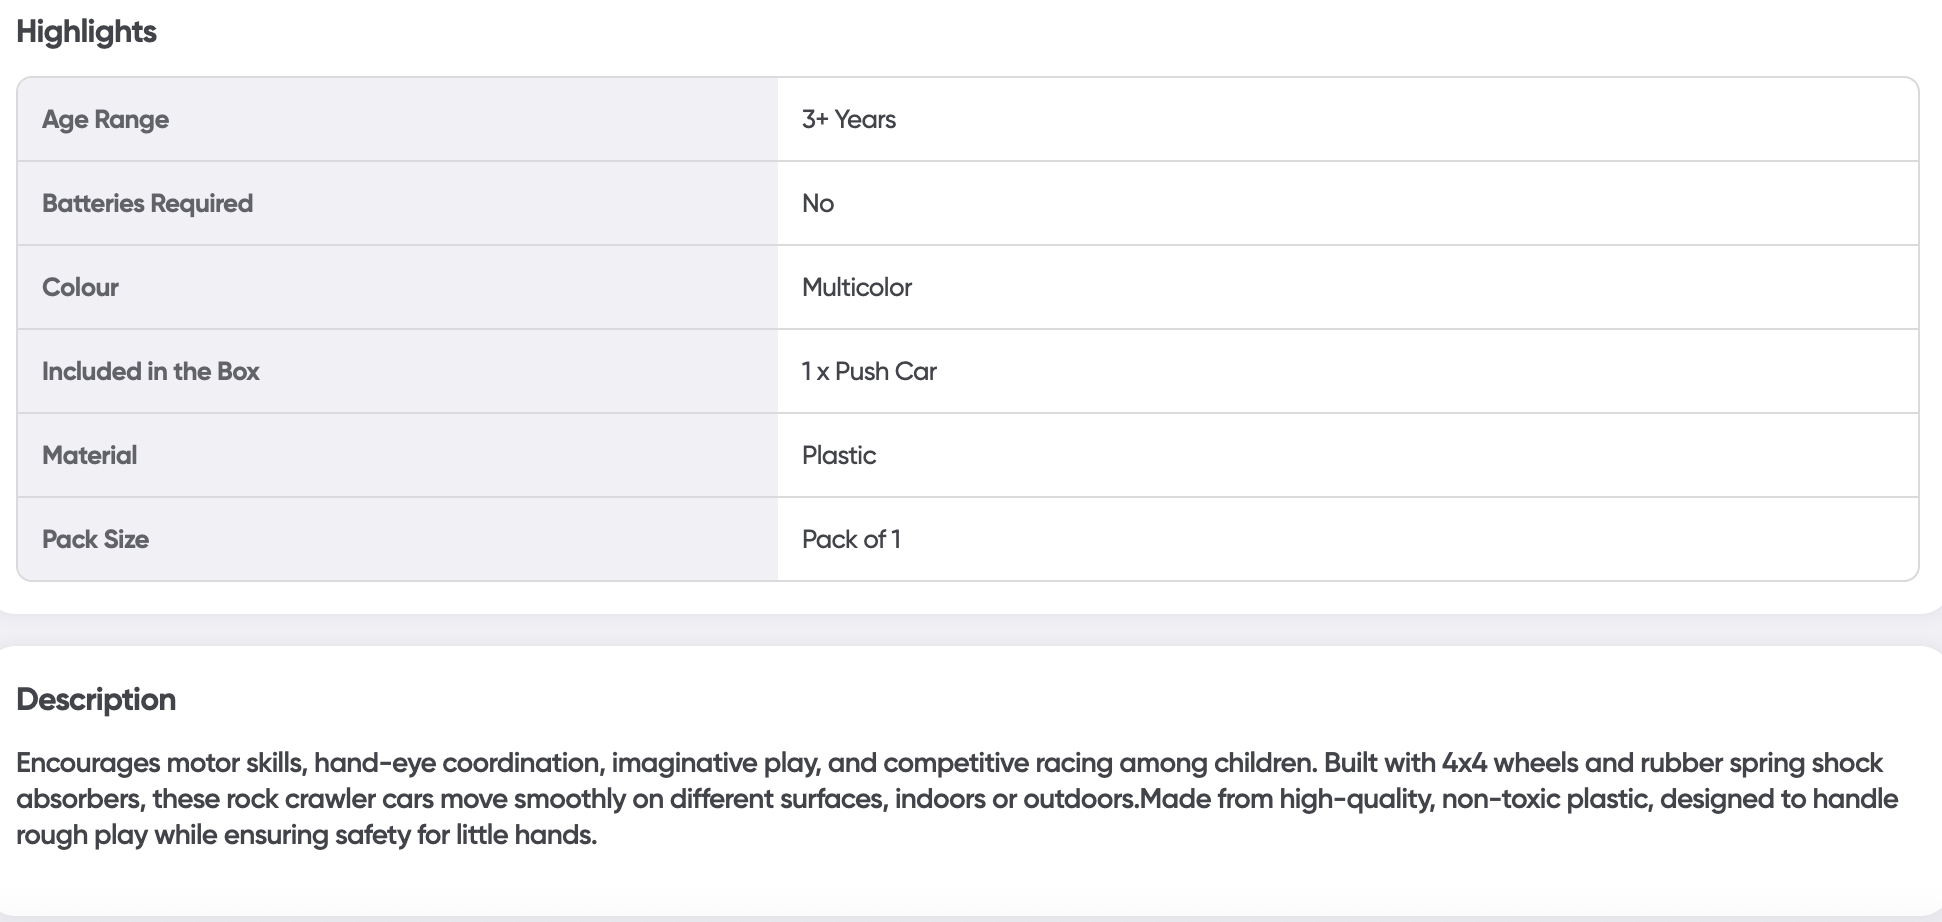Click the 'rough play while ensuring safety' line
The image size is (1942, 922).
[306, 835]
